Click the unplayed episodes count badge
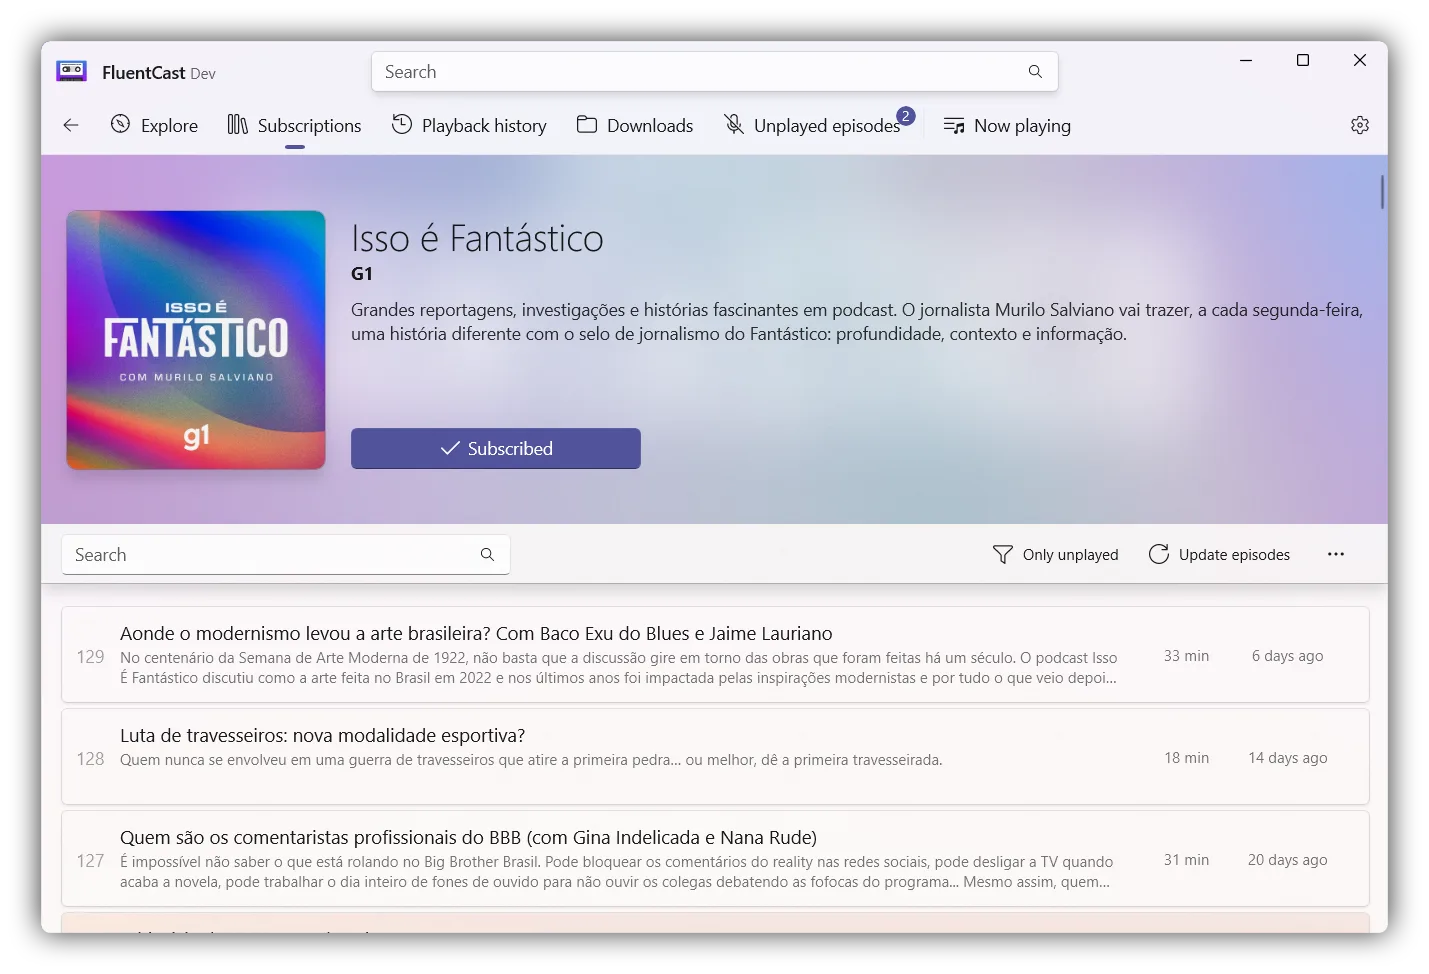Image resolution: width=1429 pixels, height=974 pixels. tap(905, 116)
